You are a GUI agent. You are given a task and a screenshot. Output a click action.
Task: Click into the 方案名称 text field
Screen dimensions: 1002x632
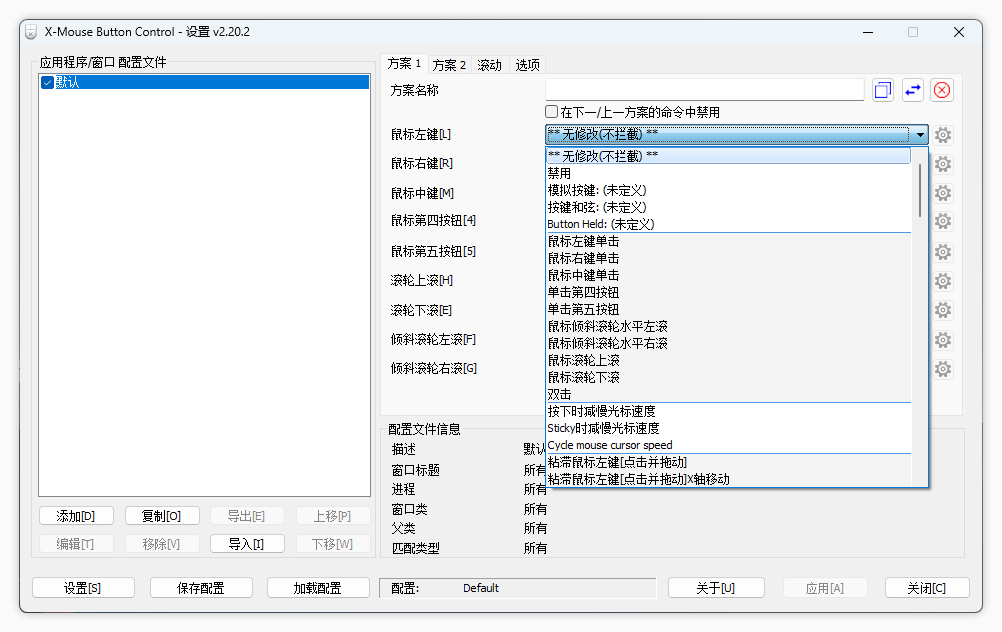click(x=704, y=90)
